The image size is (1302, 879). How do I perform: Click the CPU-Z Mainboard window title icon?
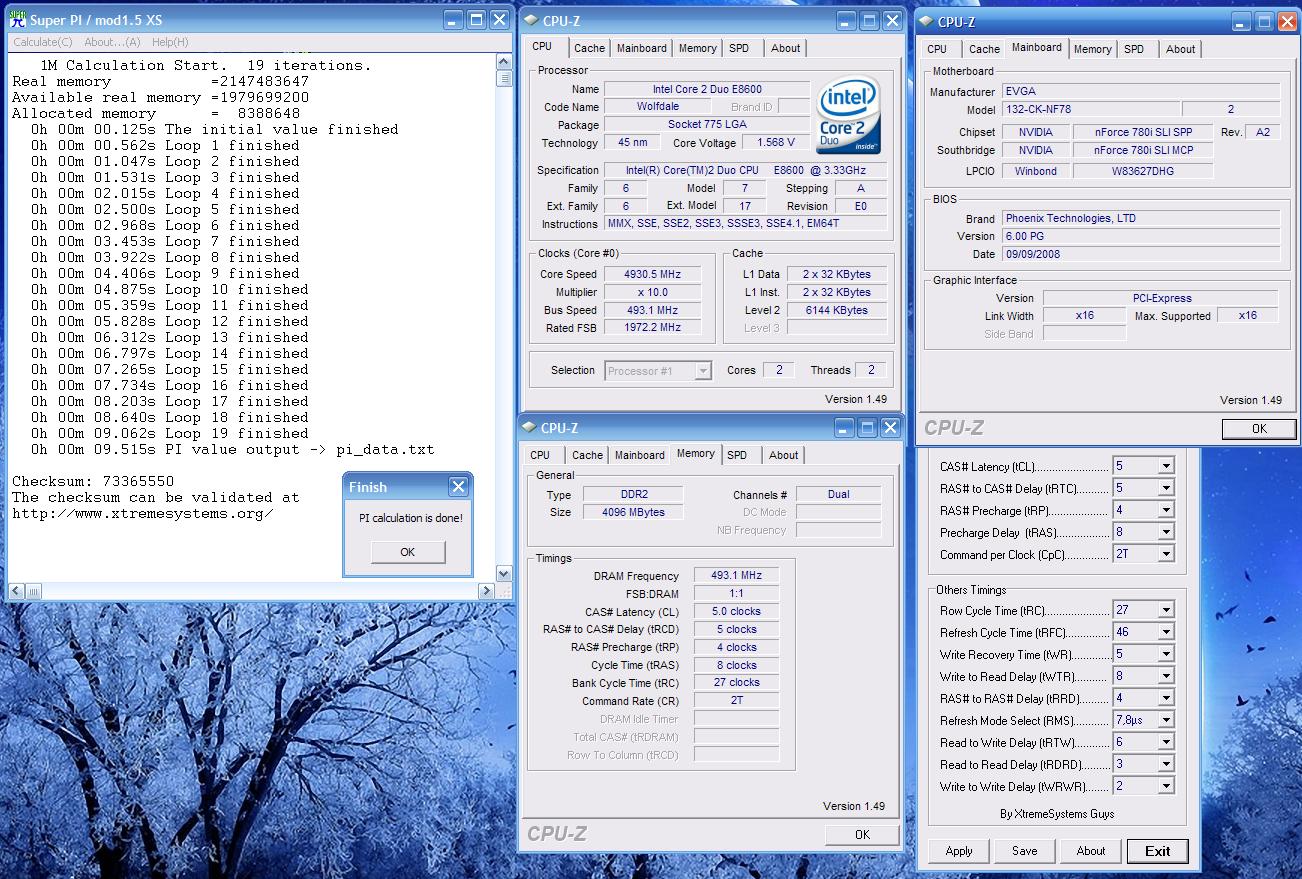[926, 21]
